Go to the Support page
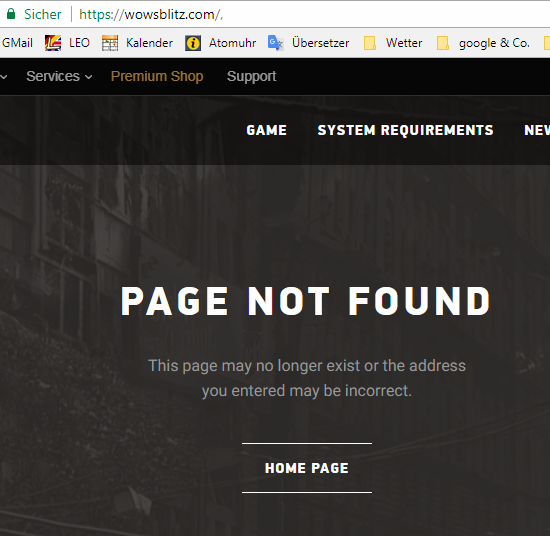The image size is (550, 536). pos(251,76)
